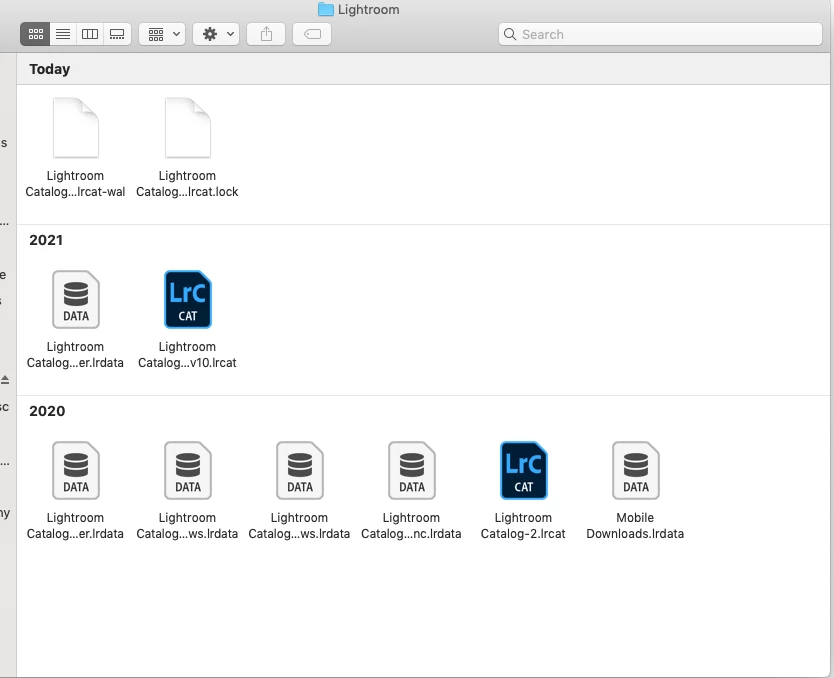834x678 pixels.
Task: Click the file name Catalog...lrcat-wal
Action: (76, 183)
